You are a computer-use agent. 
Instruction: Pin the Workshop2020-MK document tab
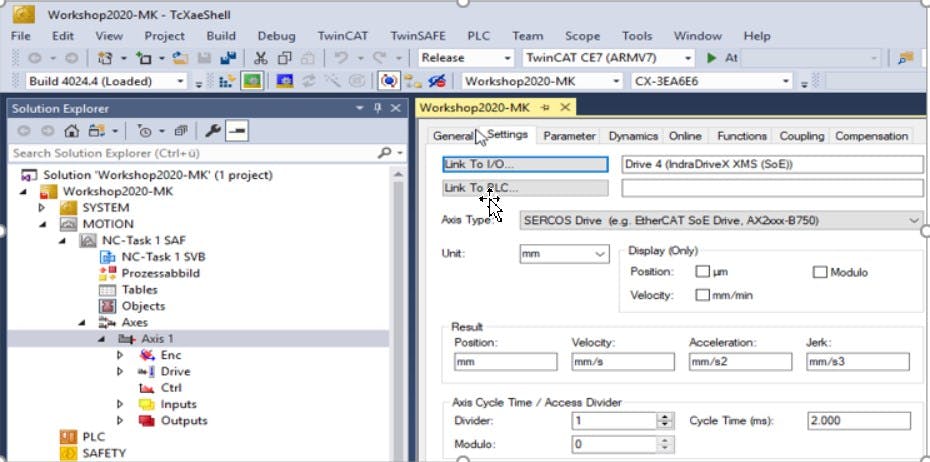pyautogui.click(x=544, y=107)
